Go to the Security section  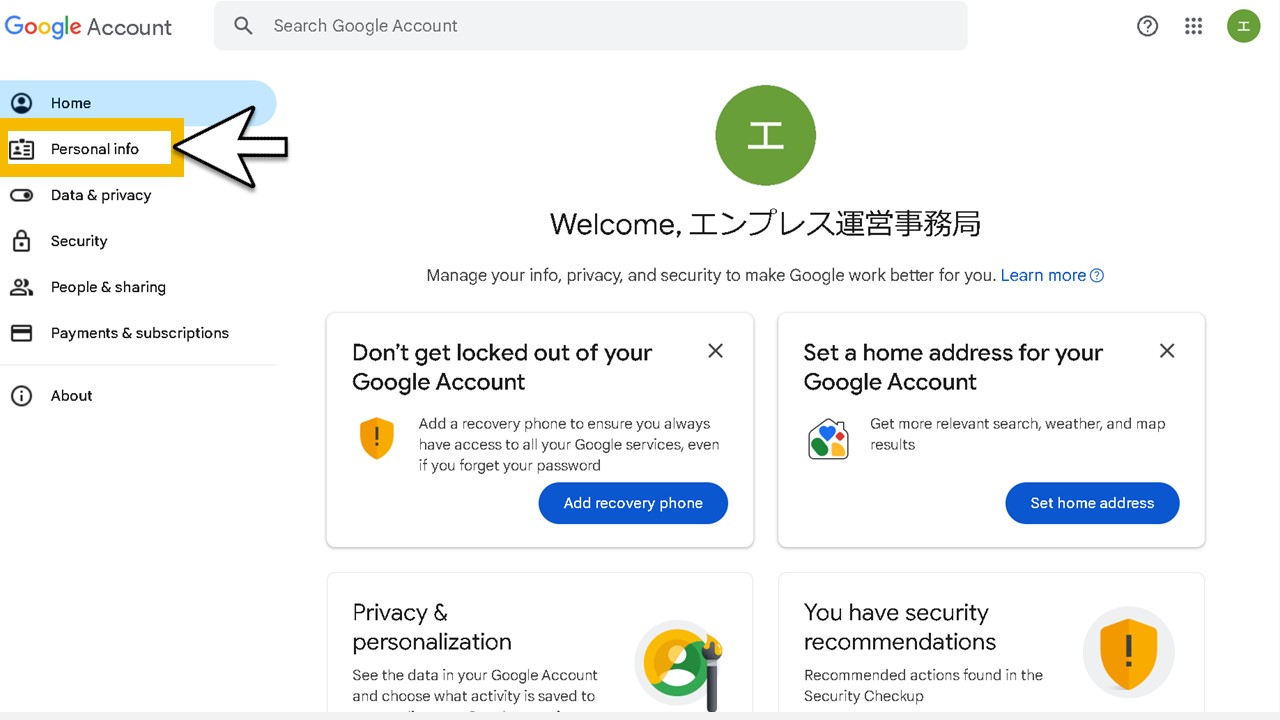[x=78, y=241]
